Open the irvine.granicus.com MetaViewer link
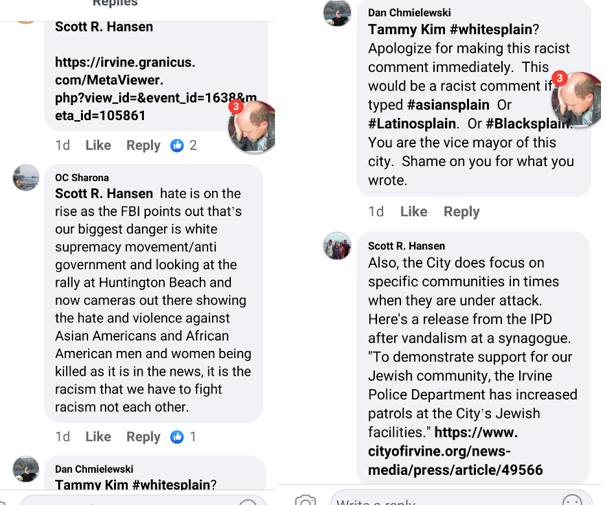 click(x=155, y=89)
